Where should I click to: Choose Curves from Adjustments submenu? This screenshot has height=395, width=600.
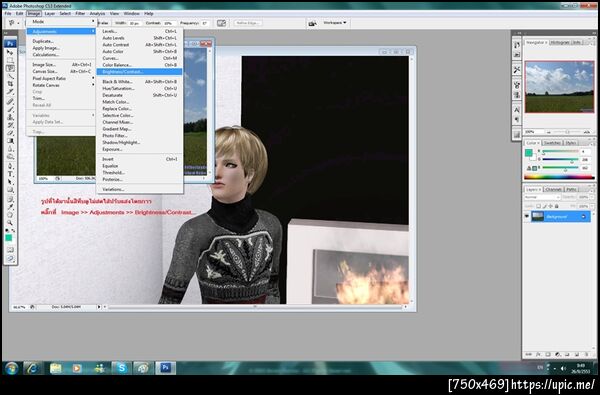[x=139, y=58]
